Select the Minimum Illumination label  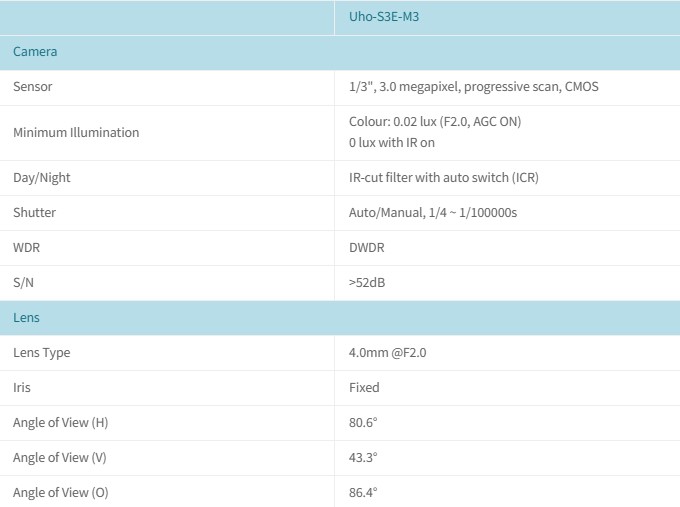coord(76,132)
